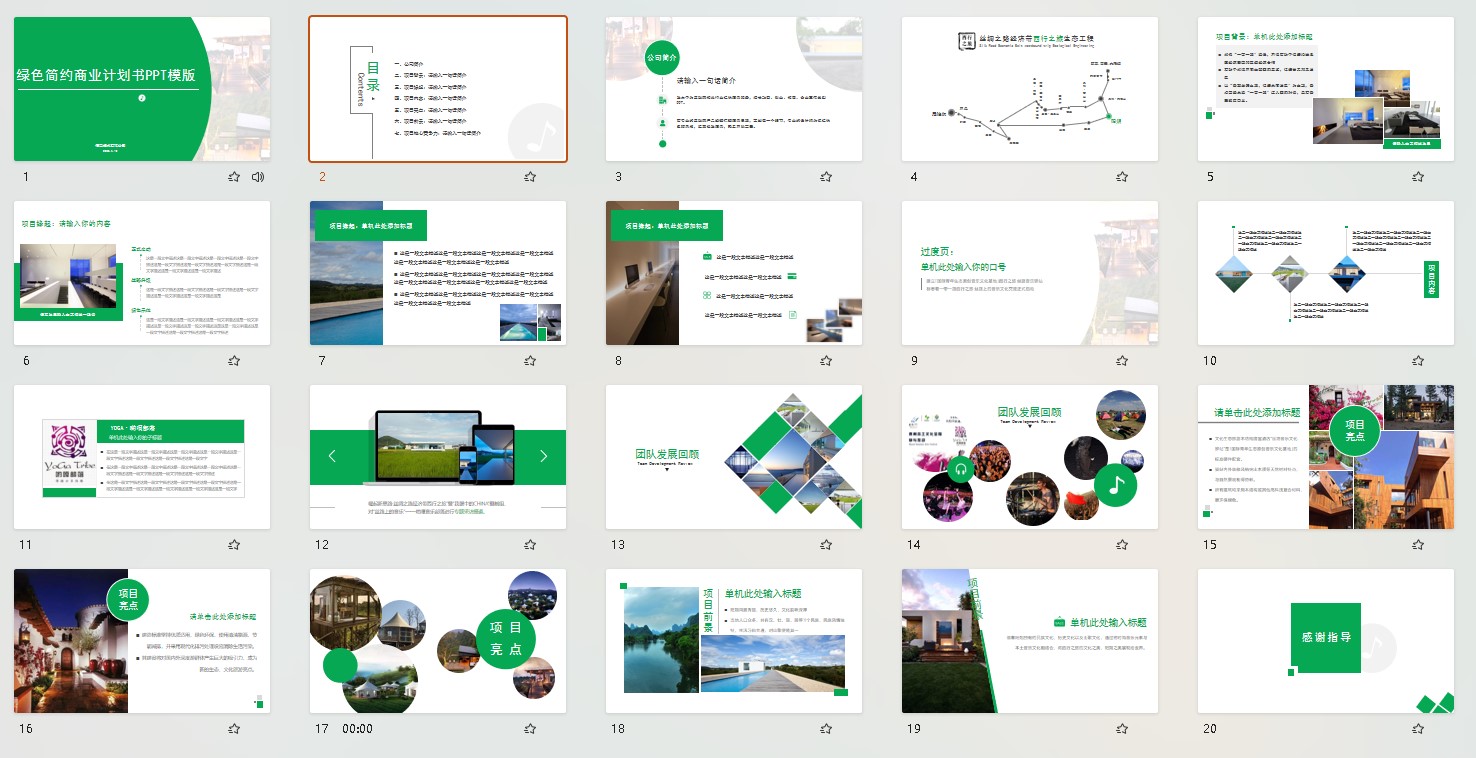Click the star icon beneath slide 5
This screenshot has height=758, width=1476.
(1418, 177)
